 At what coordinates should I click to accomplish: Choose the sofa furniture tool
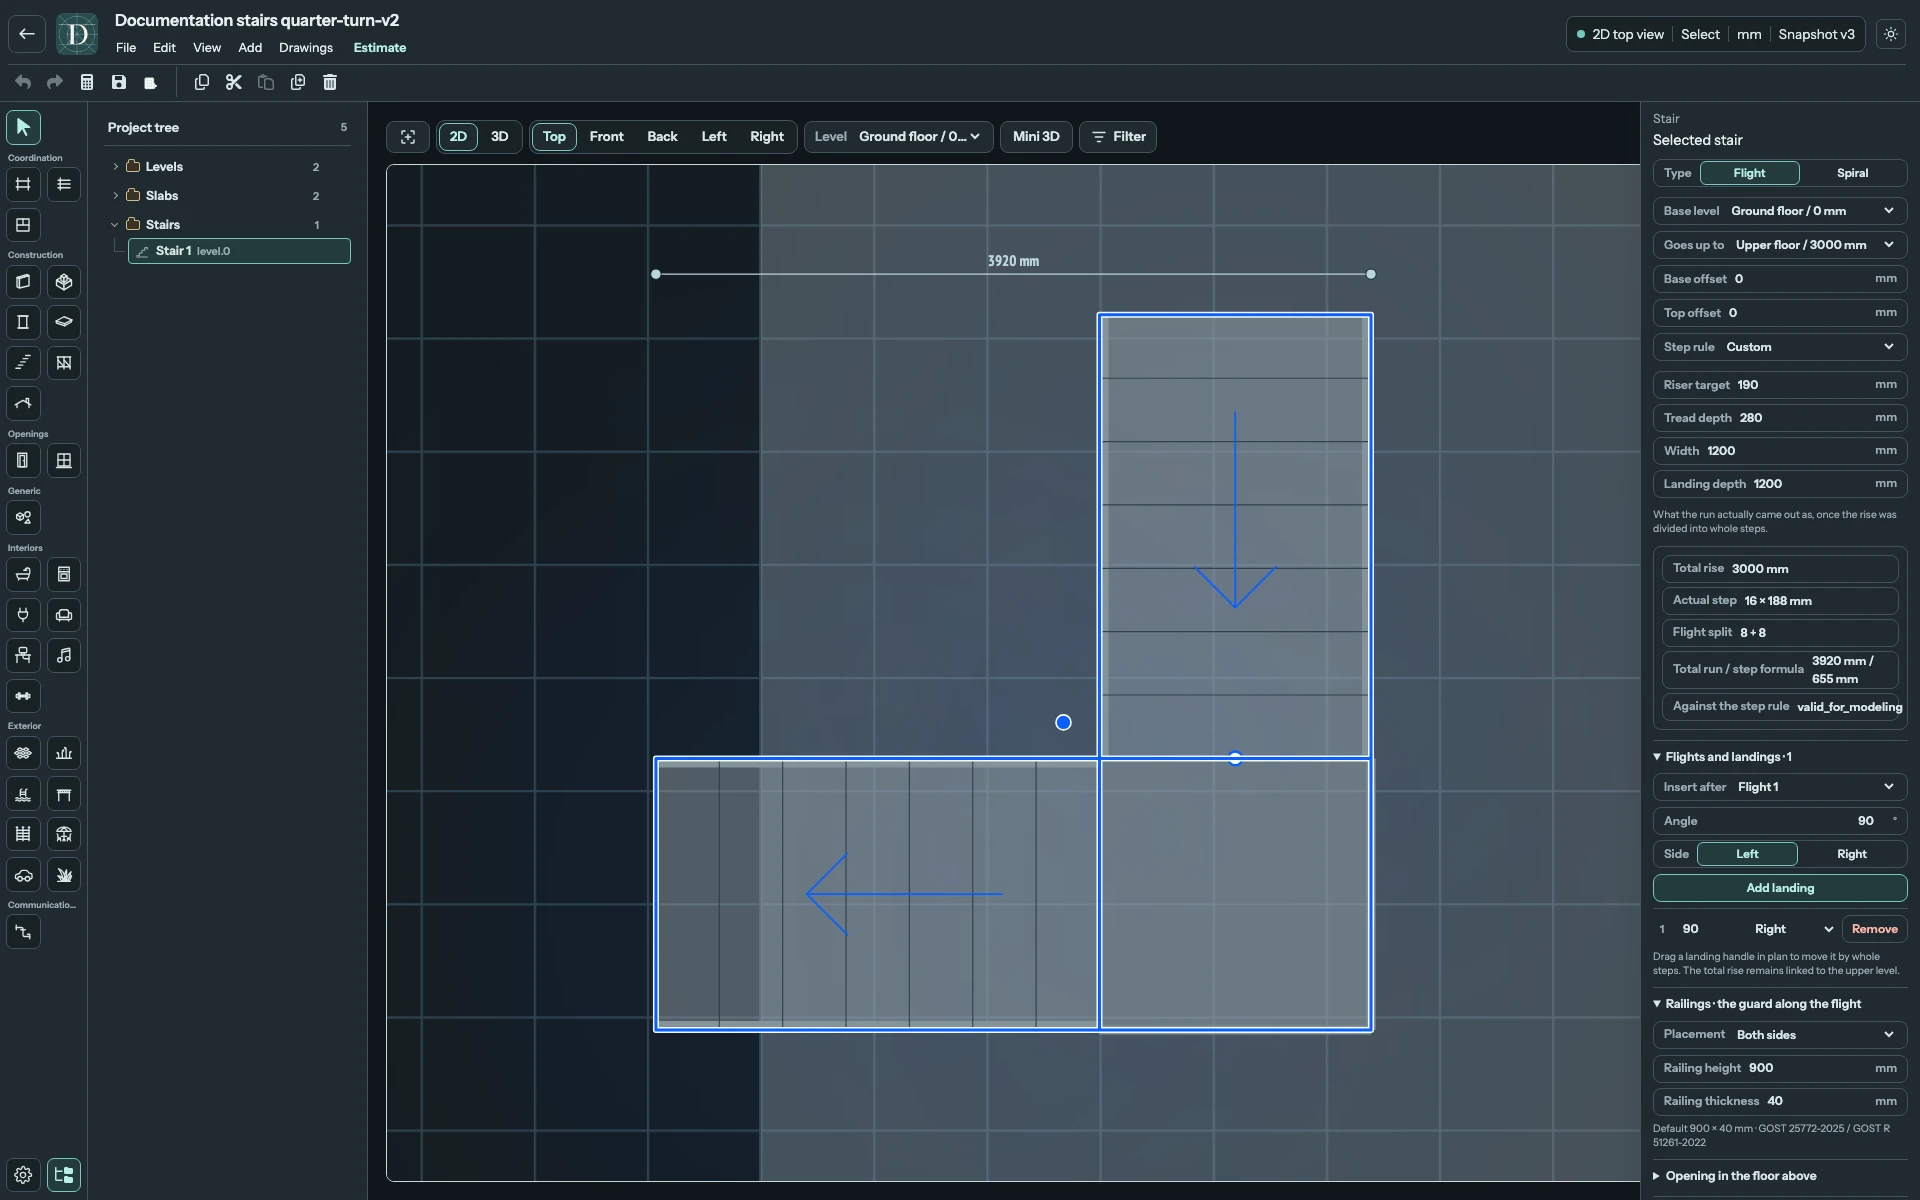pyautogui.click(x=64, y=615)
